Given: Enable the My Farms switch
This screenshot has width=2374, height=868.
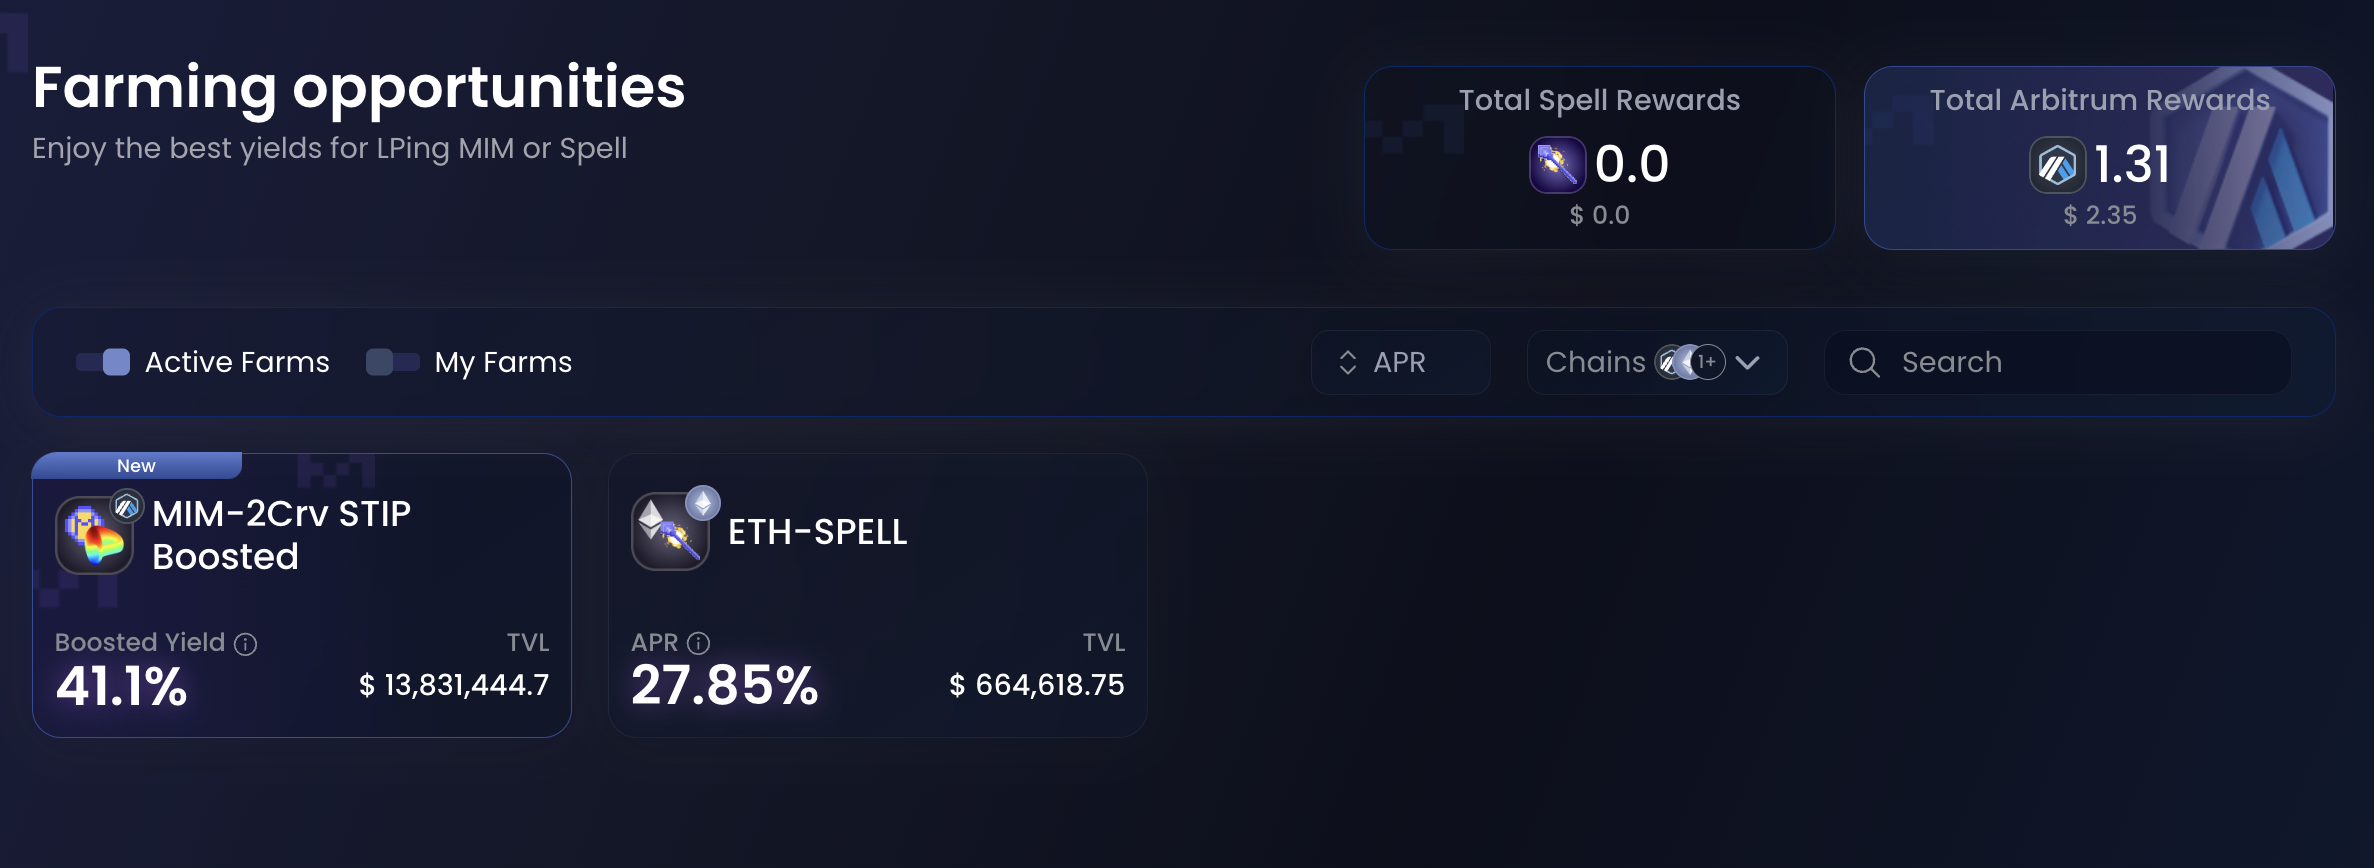Looking at the screenshot, I should (392, 362).
